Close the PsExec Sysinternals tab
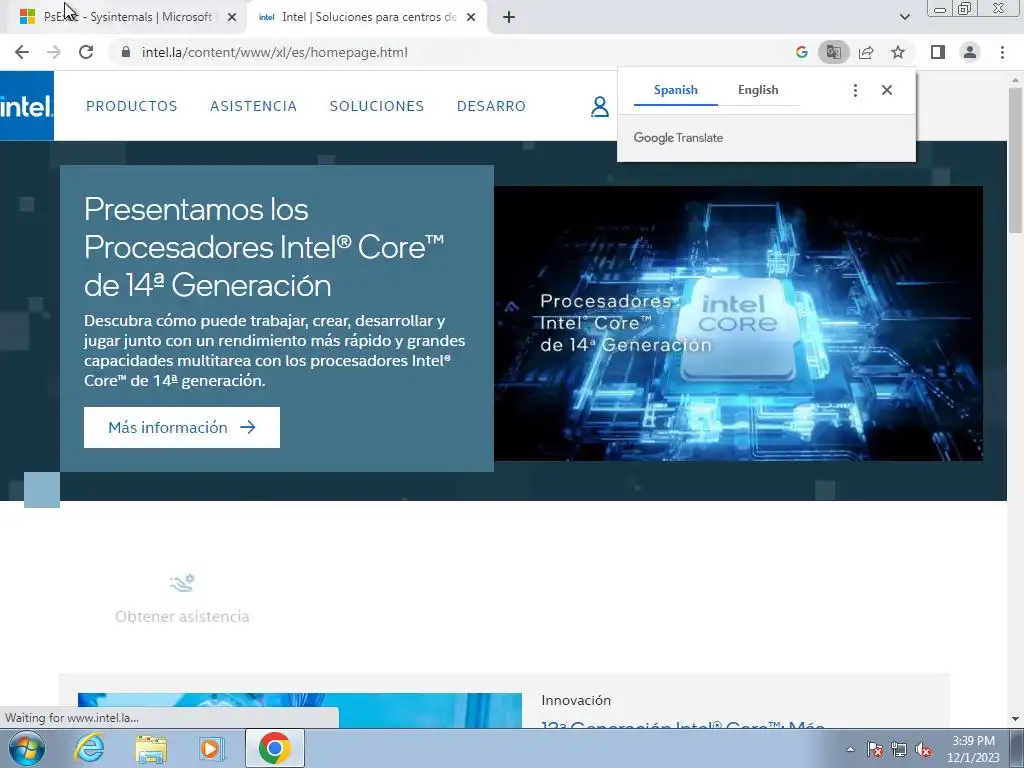1024x768 pixels. 232,18
